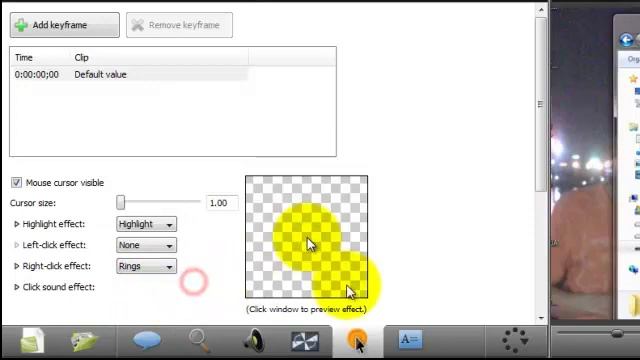This screenshot has width=640, height=360.
Task: Click the green plus icon on Add keyframe
Action: point(21,25)
